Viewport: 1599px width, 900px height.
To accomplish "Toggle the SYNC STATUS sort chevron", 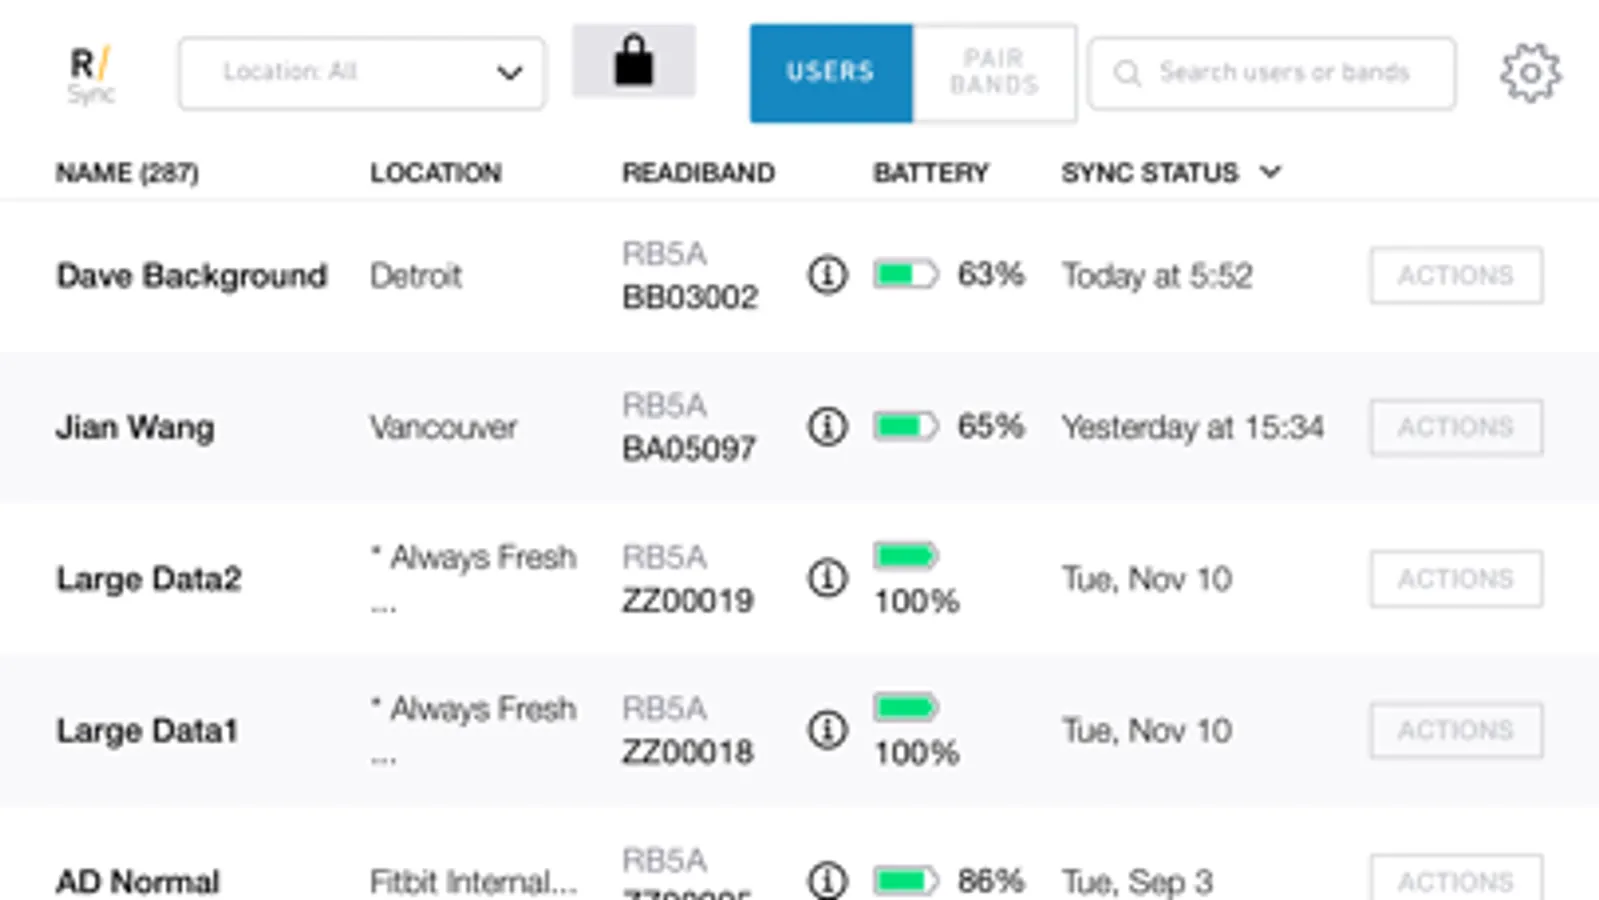I will coord(1269,172).
